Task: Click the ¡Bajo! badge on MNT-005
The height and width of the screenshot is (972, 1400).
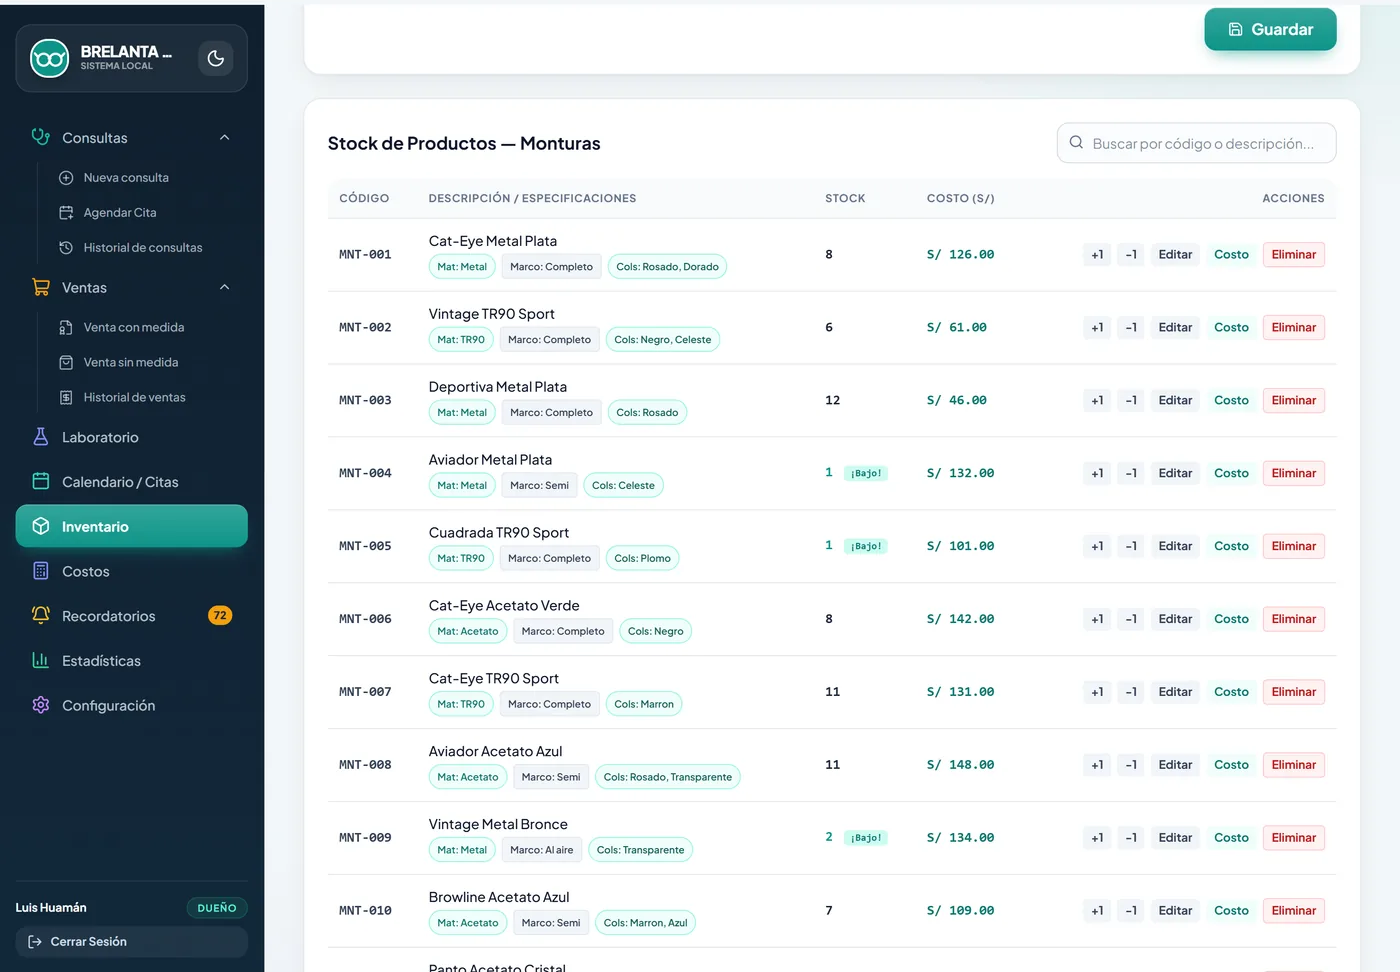Action: click(866, 546)
